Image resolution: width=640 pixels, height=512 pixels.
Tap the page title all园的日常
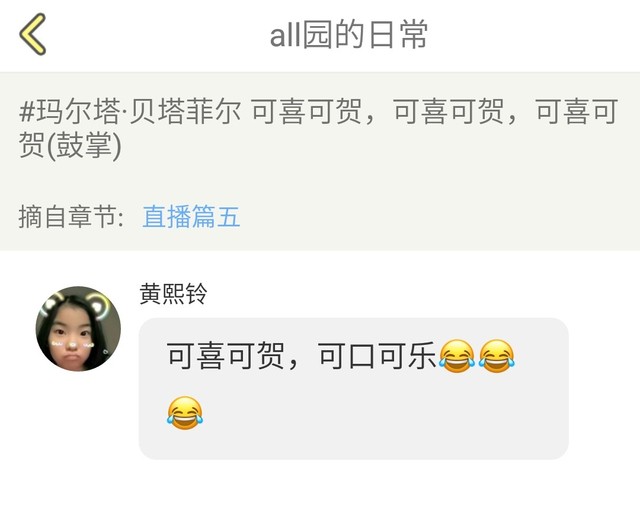348,35
